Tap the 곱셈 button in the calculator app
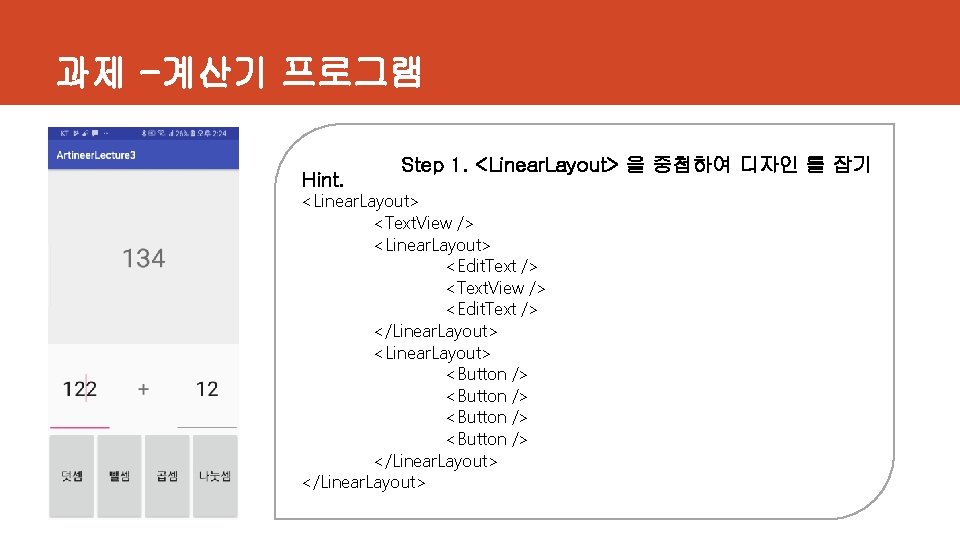Viewport: 960px width, 540px height. 167,476
